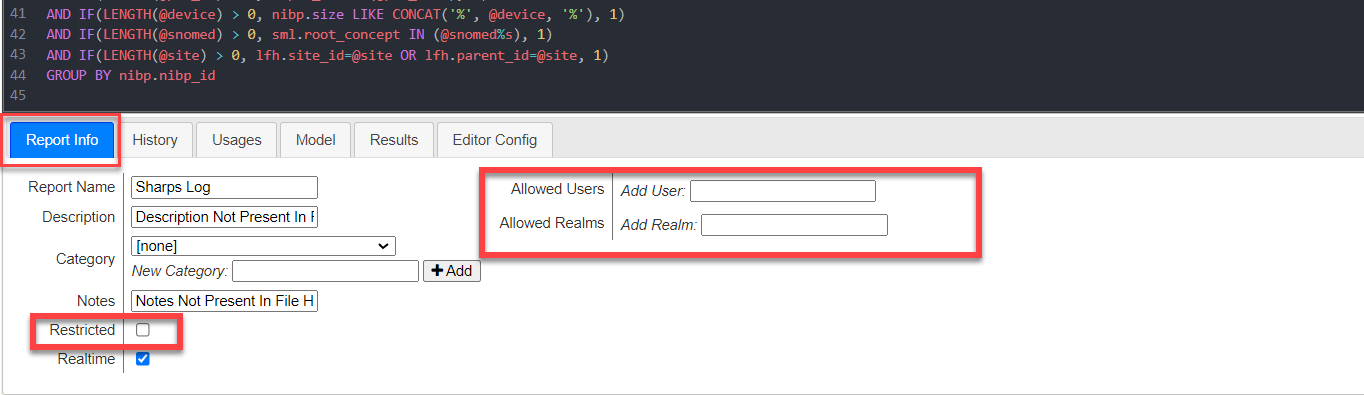This screenshot has width=1364, height=395.
Task: Click the plus Add category button
Action: tap(452, 271)
